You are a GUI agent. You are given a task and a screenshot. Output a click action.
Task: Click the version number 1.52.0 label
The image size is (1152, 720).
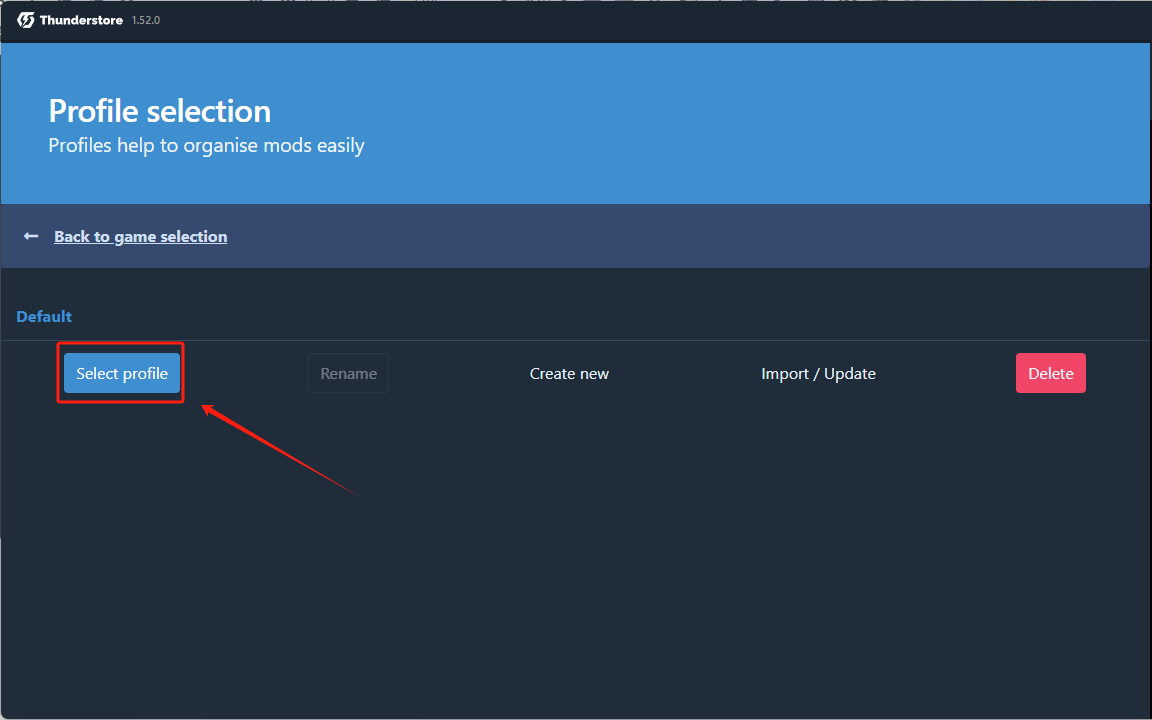point(146,20)
